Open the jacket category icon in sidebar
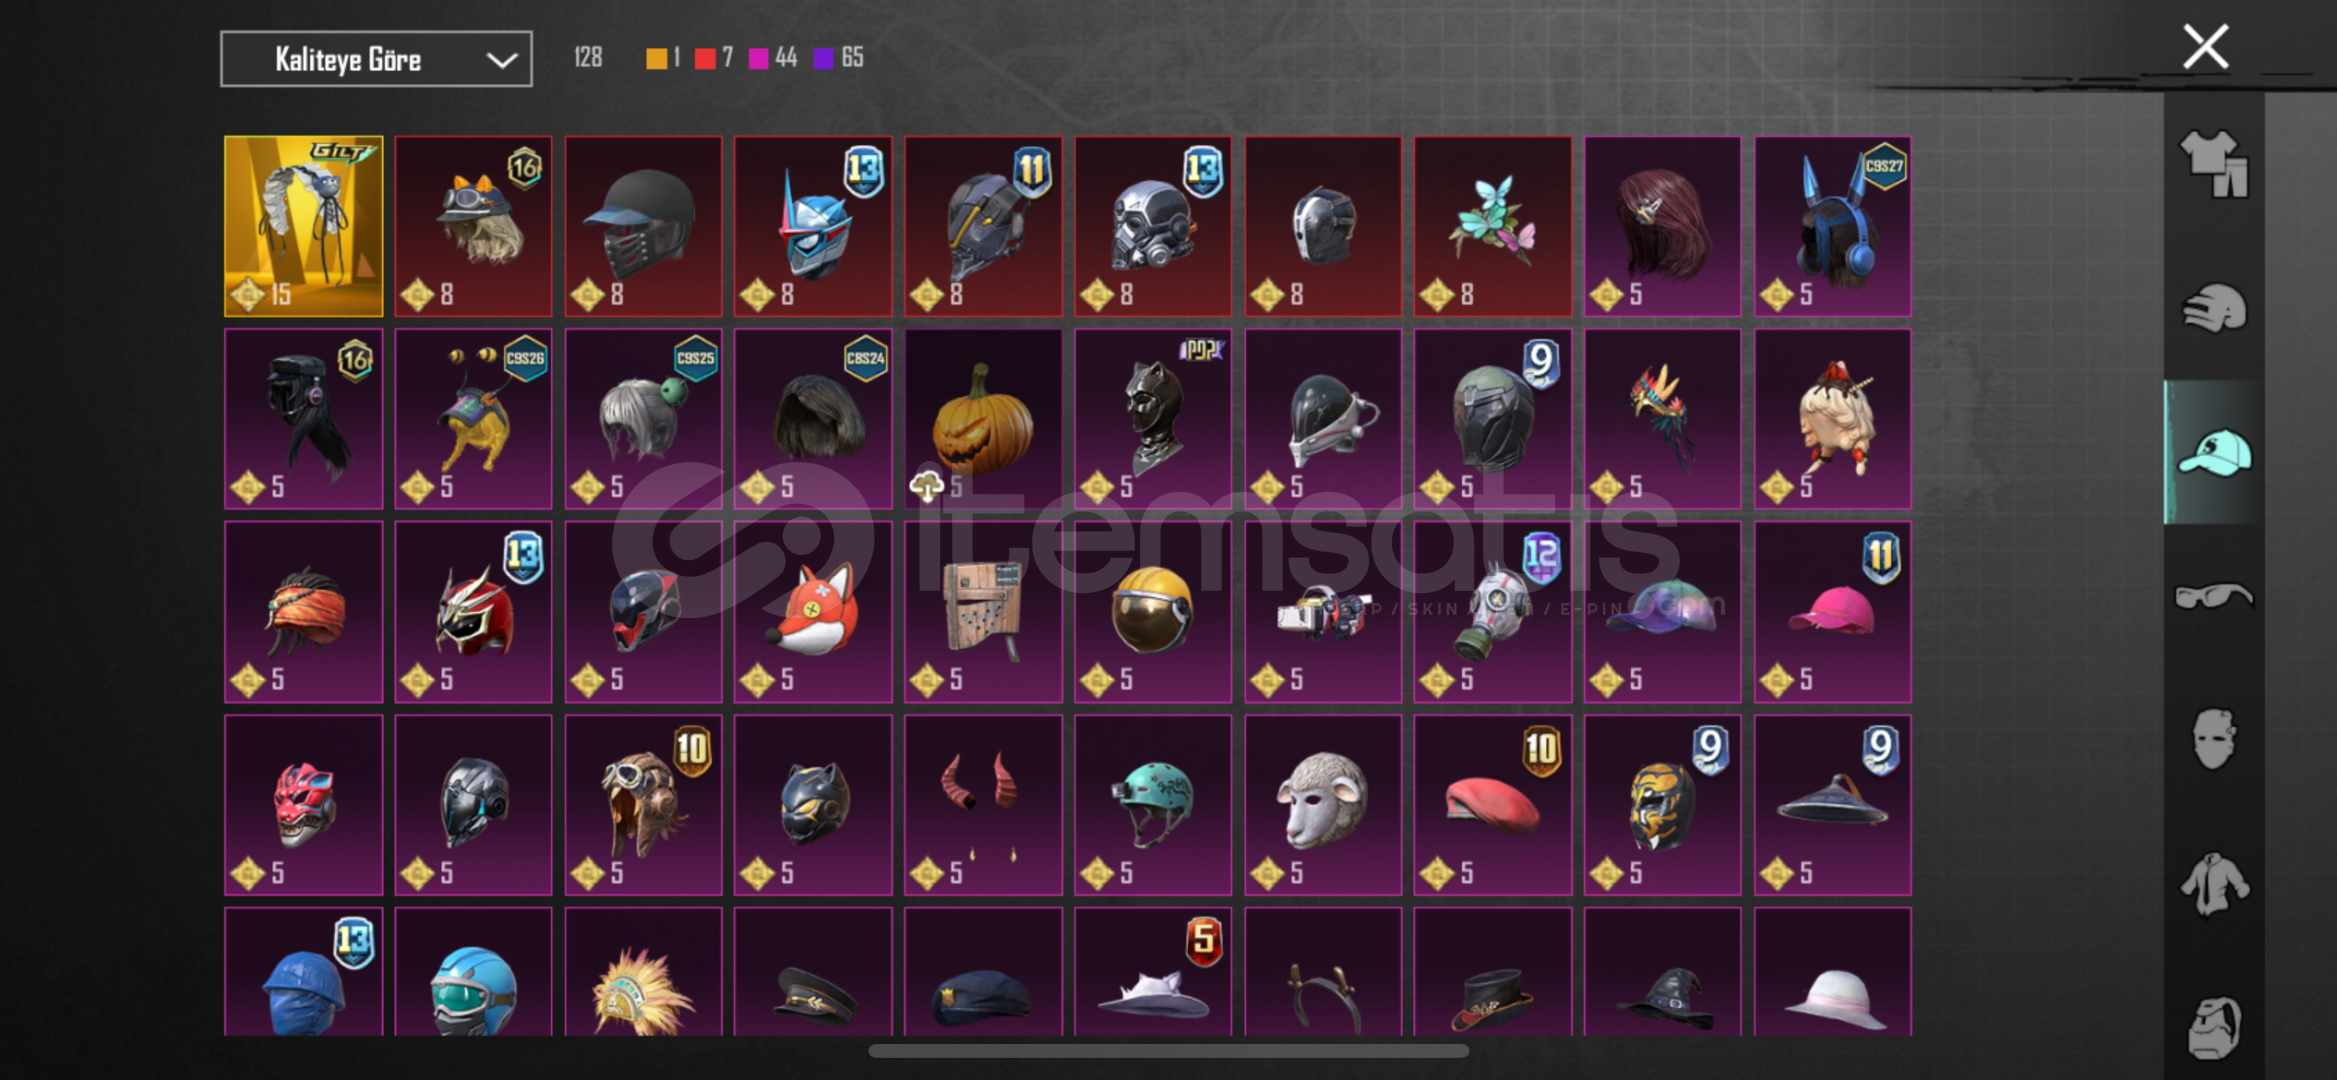The height and width of the screenshot is (1080, 2337). coord(2214,884)
